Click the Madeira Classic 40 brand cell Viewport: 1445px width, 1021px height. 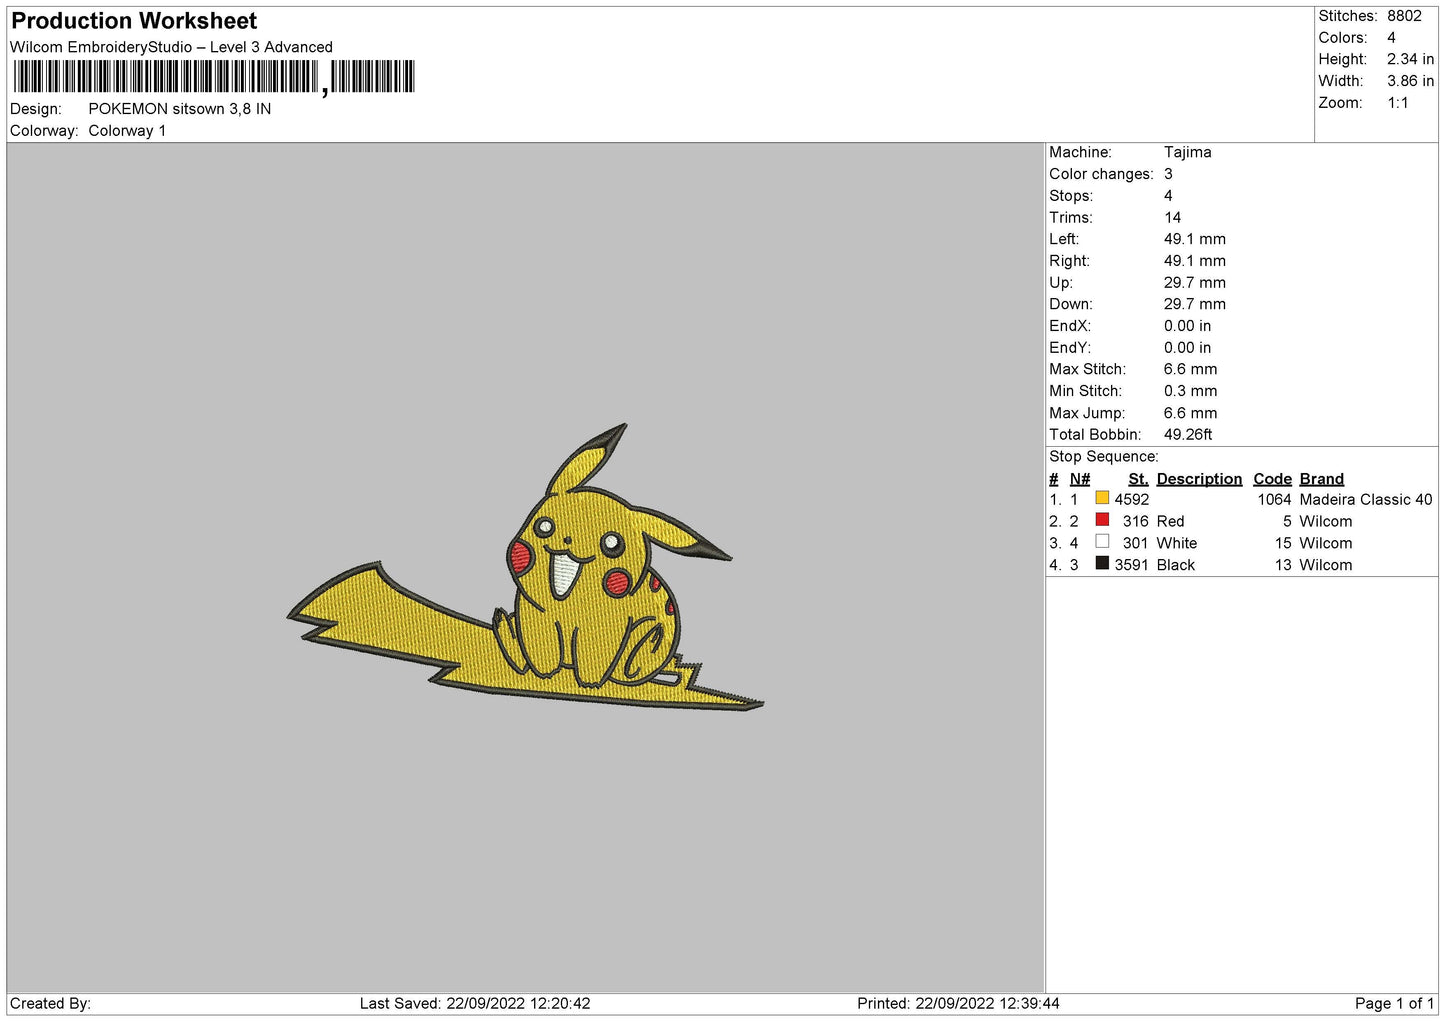coord(1365,500)
